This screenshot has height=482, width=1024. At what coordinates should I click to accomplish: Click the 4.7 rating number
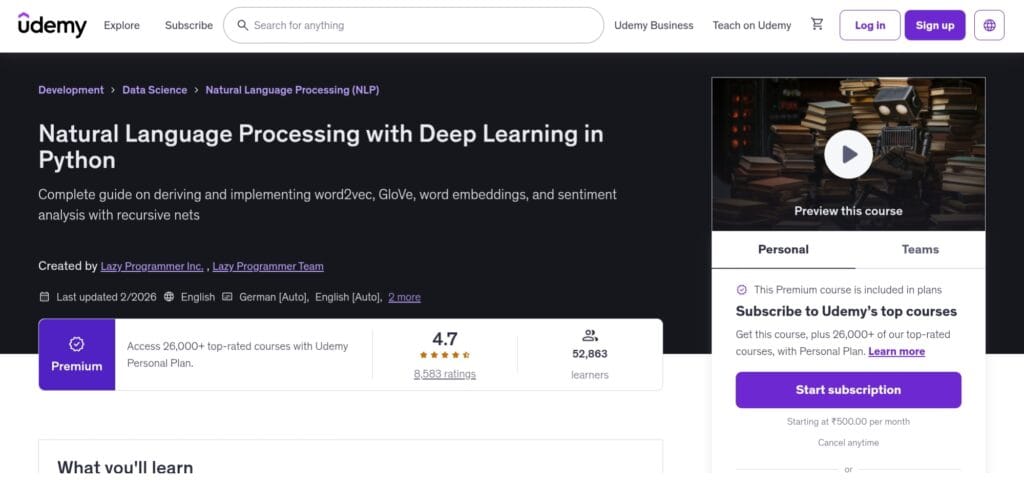(445, 338)
